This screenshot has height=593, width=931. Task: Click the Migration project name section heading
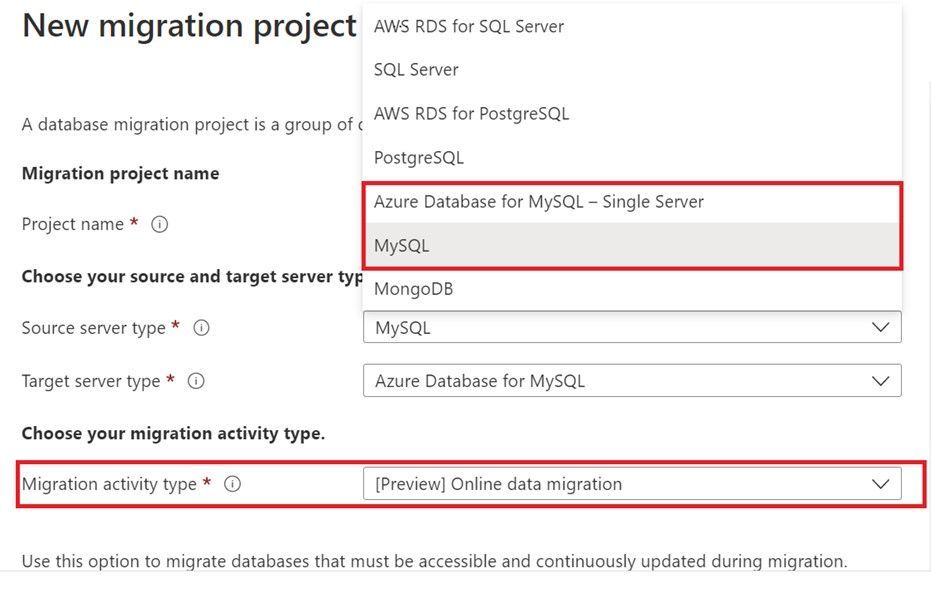click(120, 173)
